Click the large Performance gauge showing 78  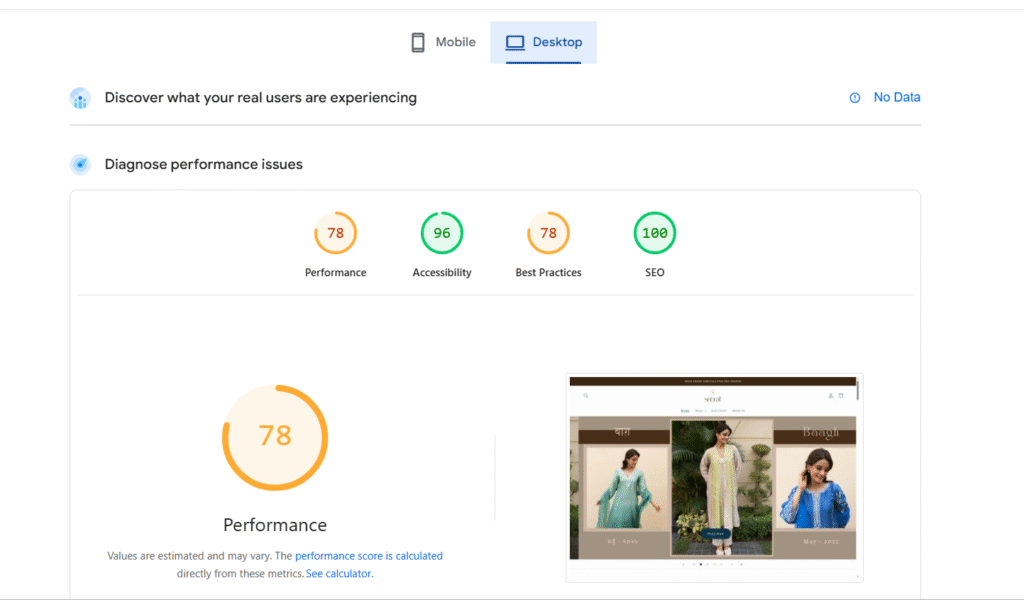275,436
